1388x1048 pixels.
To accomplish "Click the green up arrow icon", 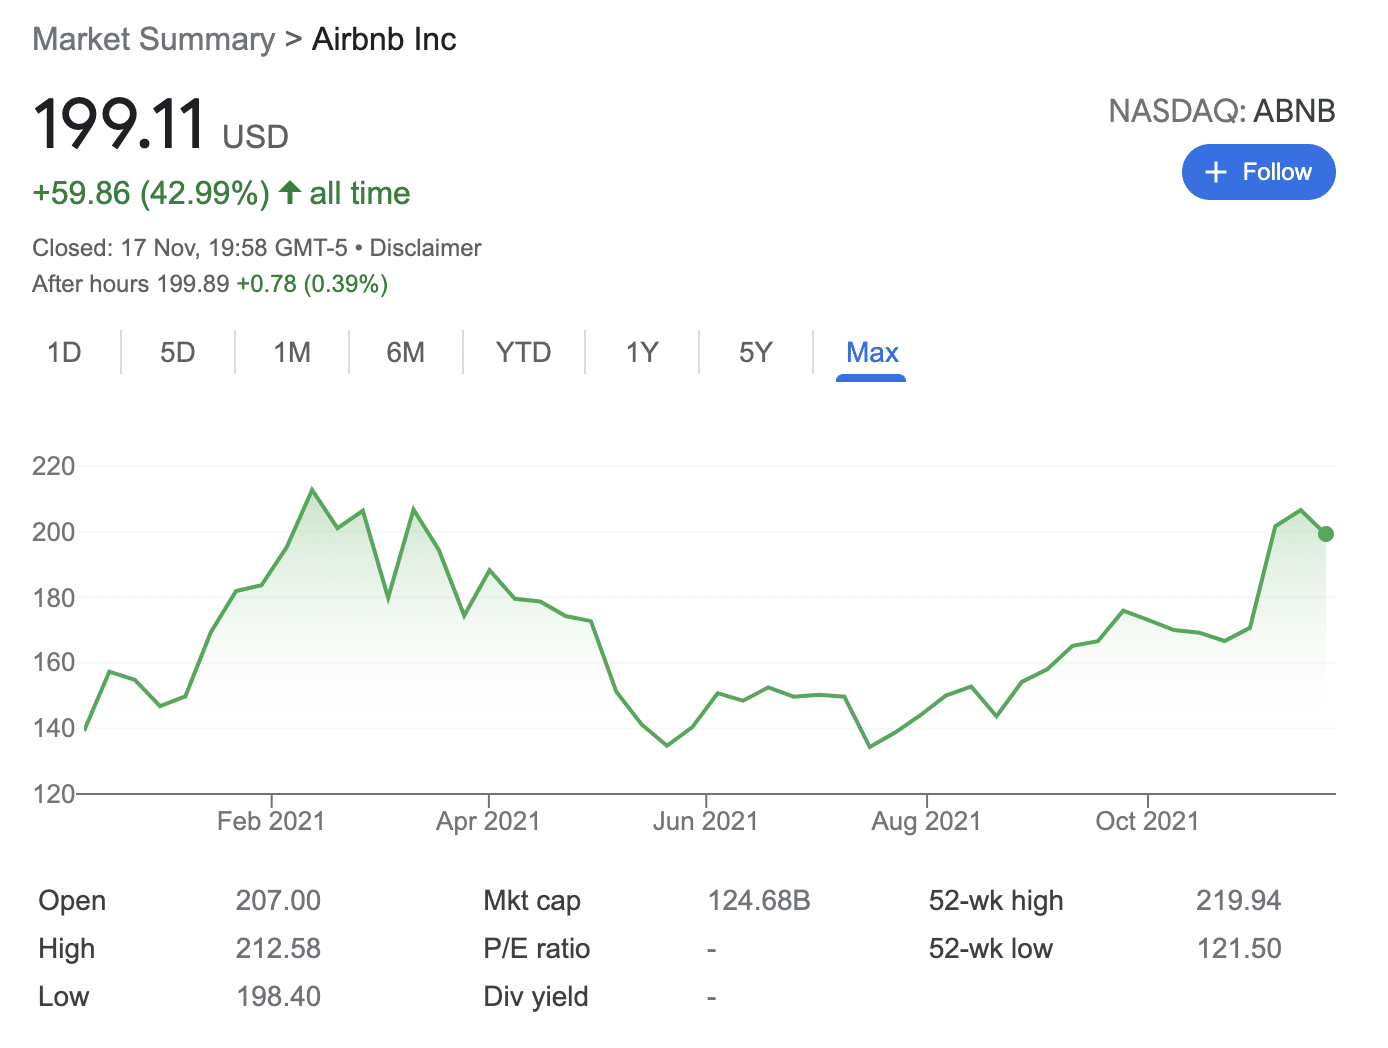I will click(x=290, y=192).
